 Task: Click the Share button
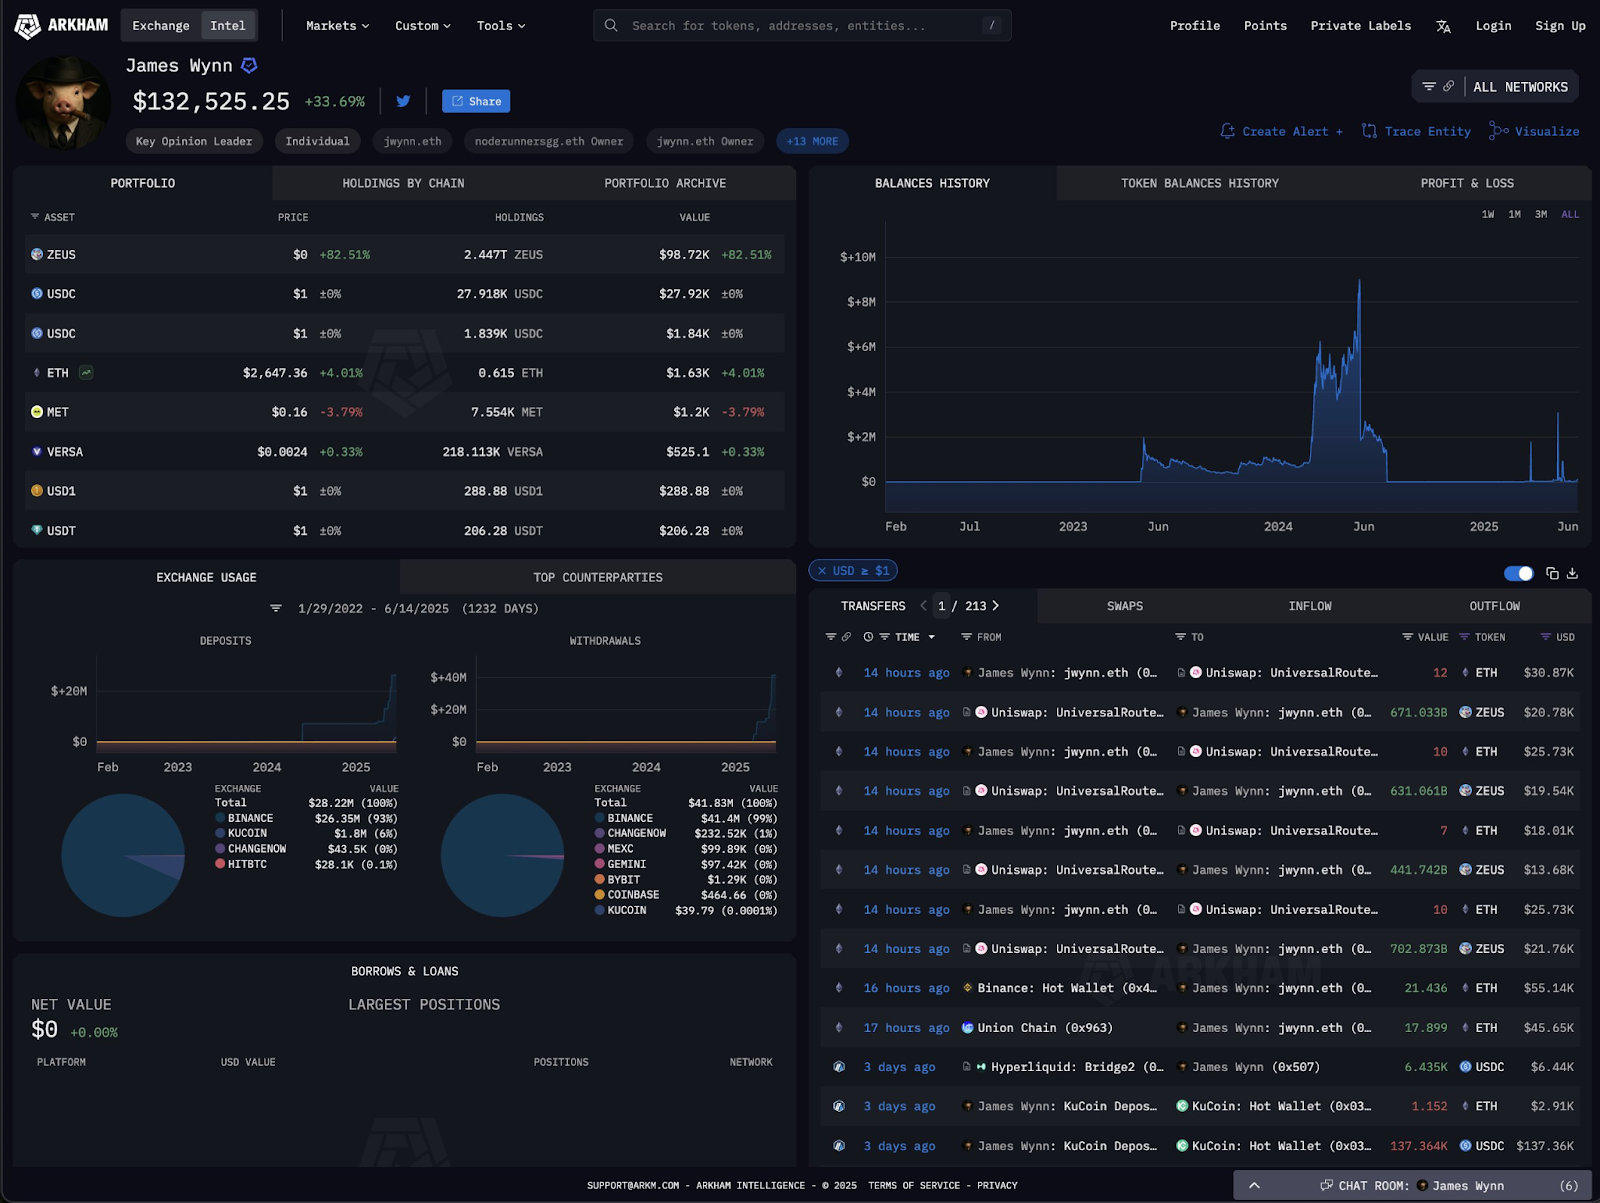(476, 100)
